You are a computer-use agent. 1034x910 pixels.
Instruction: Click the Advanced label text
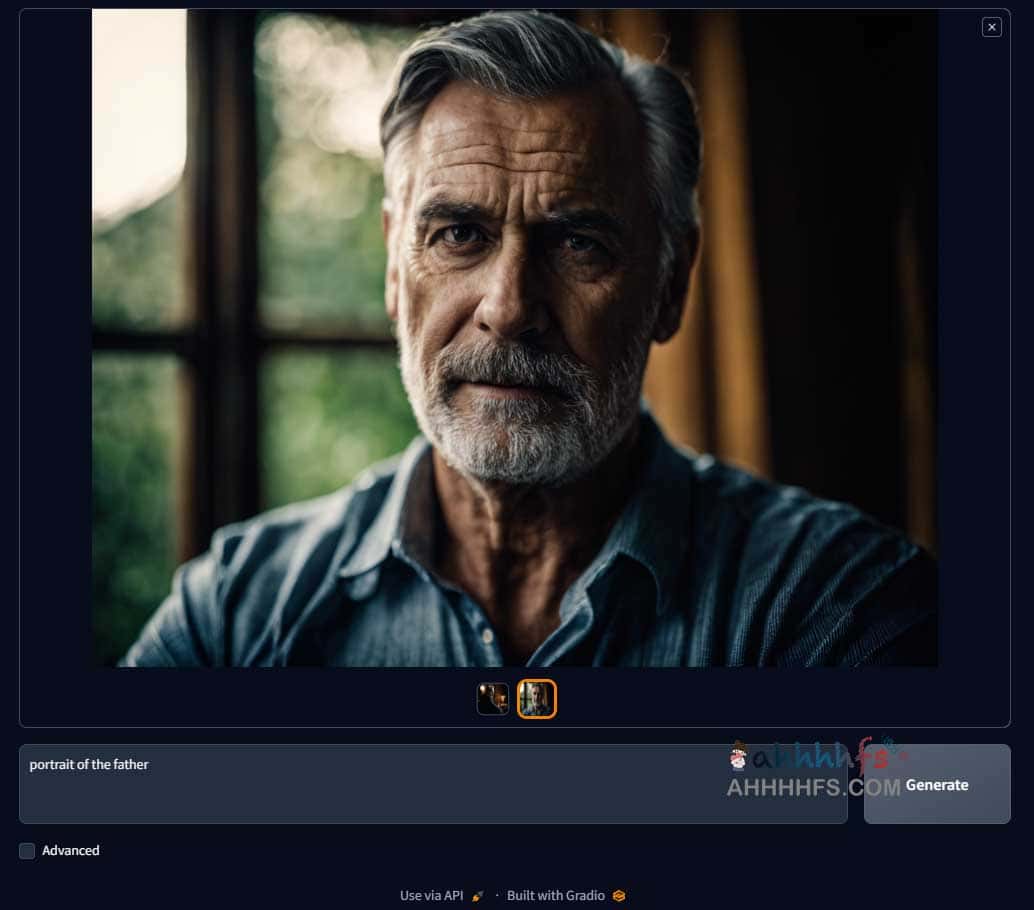(x=70, y=851)
